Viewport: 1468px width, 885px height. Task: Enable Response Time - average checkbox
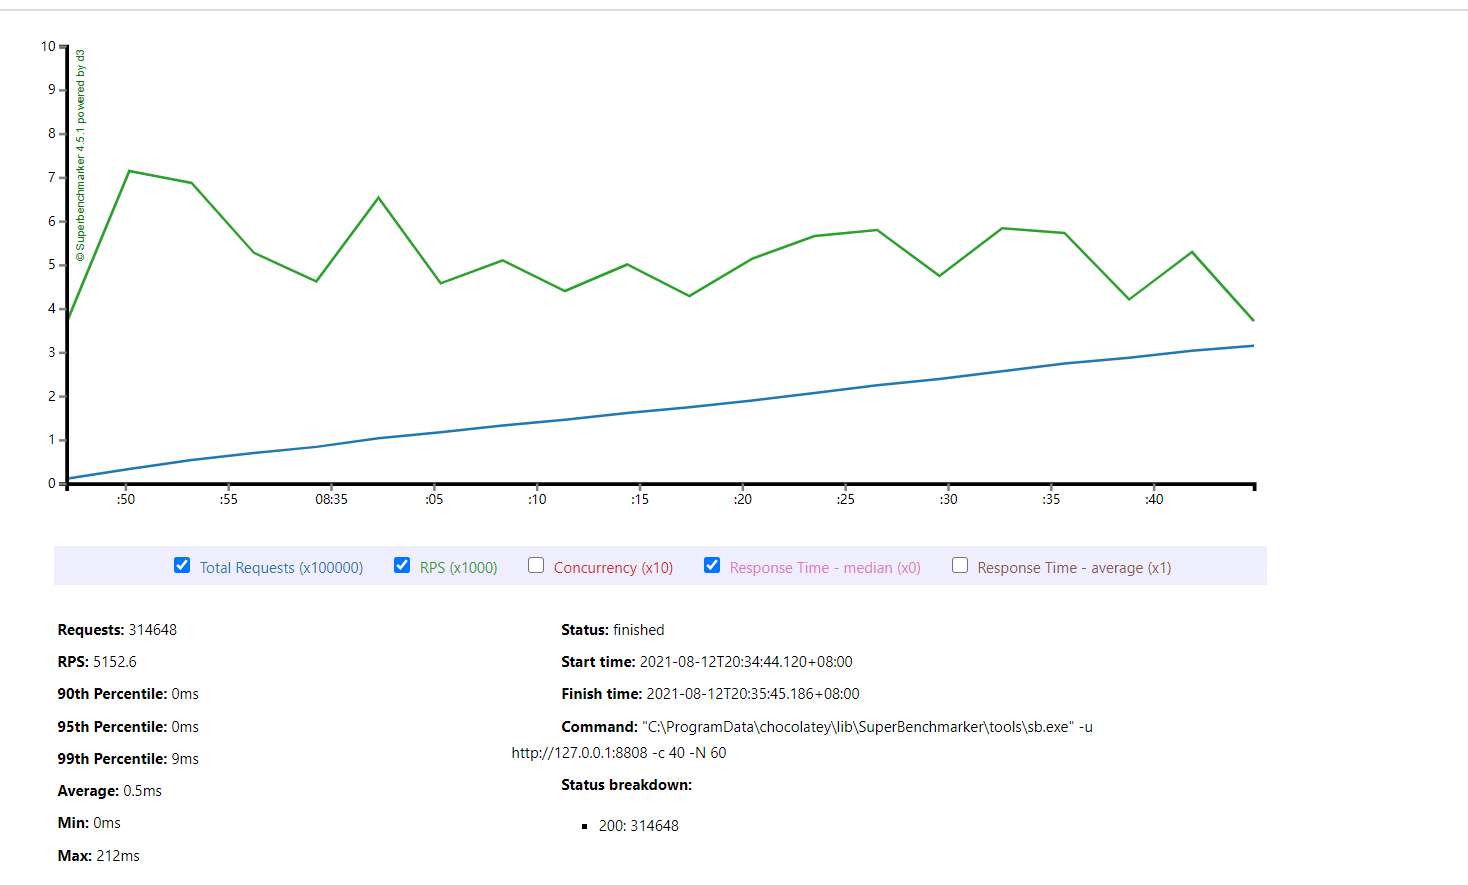tap(960, 565)
